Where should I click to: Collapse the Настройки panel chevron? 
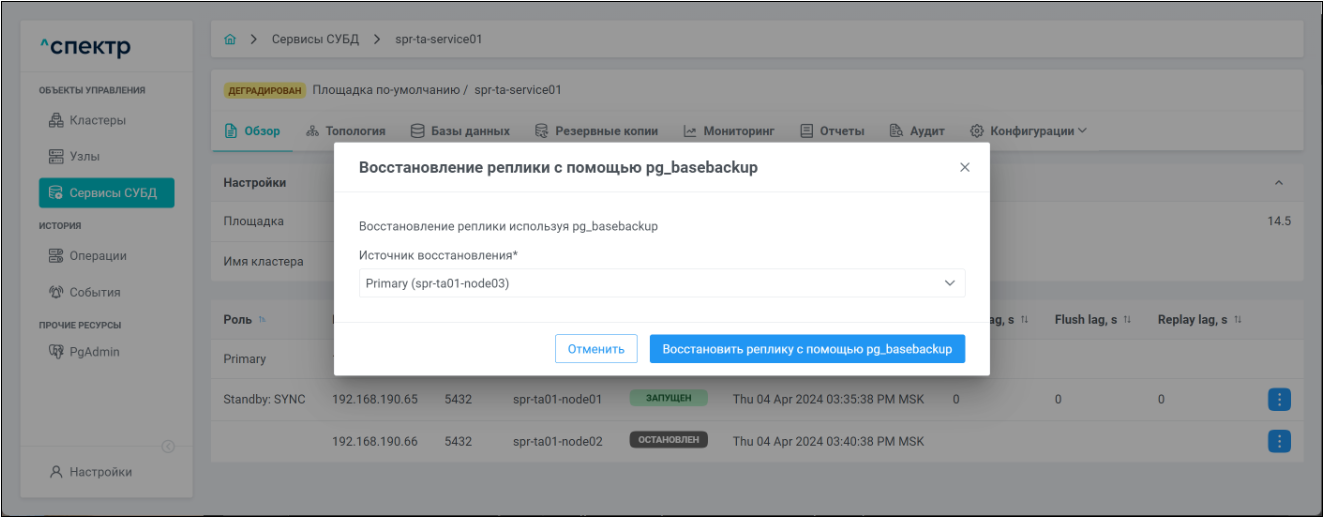pyautogui.click(x=1278, y=183)
